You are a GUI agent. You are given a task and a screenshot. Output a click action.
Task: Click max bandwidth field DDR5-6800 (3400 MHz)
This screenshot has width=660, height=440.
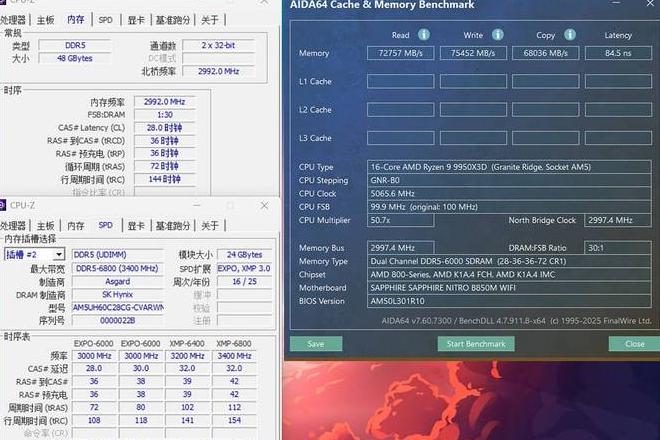coord(117,268)
